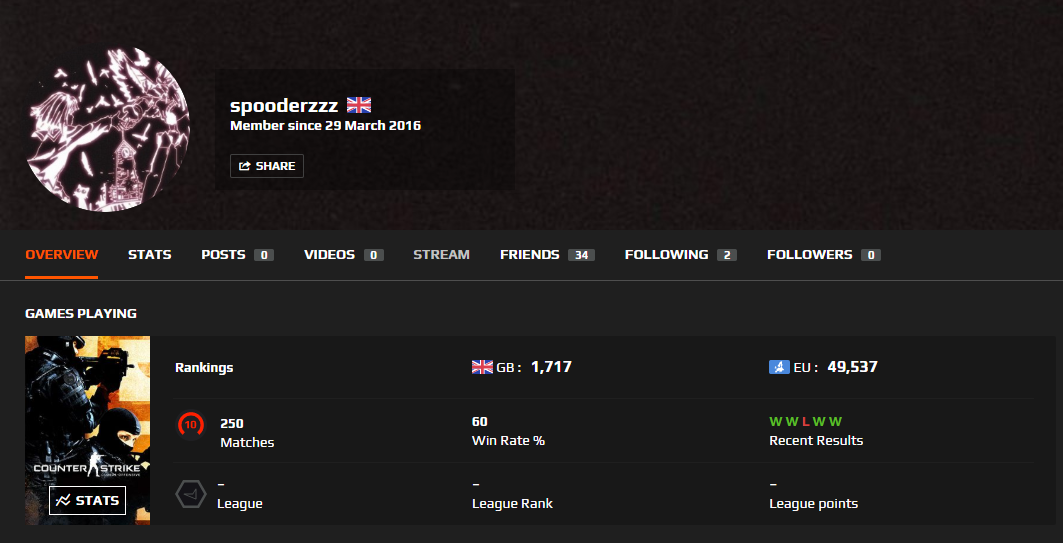Open the spooderzzz profile avatar
Image resolution: width=1063 pixels, height=543 pixels.
pyautogui.click(x=108, y=129)
